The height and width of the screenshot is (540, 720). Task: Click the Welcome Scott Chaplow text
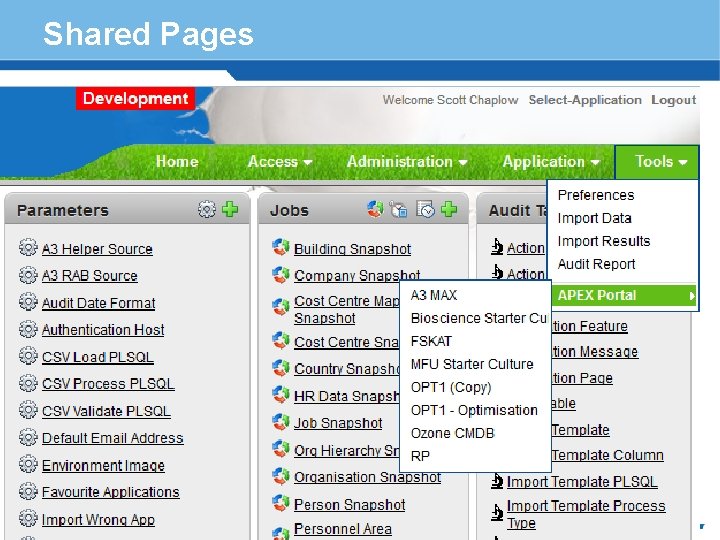[450, 100]
